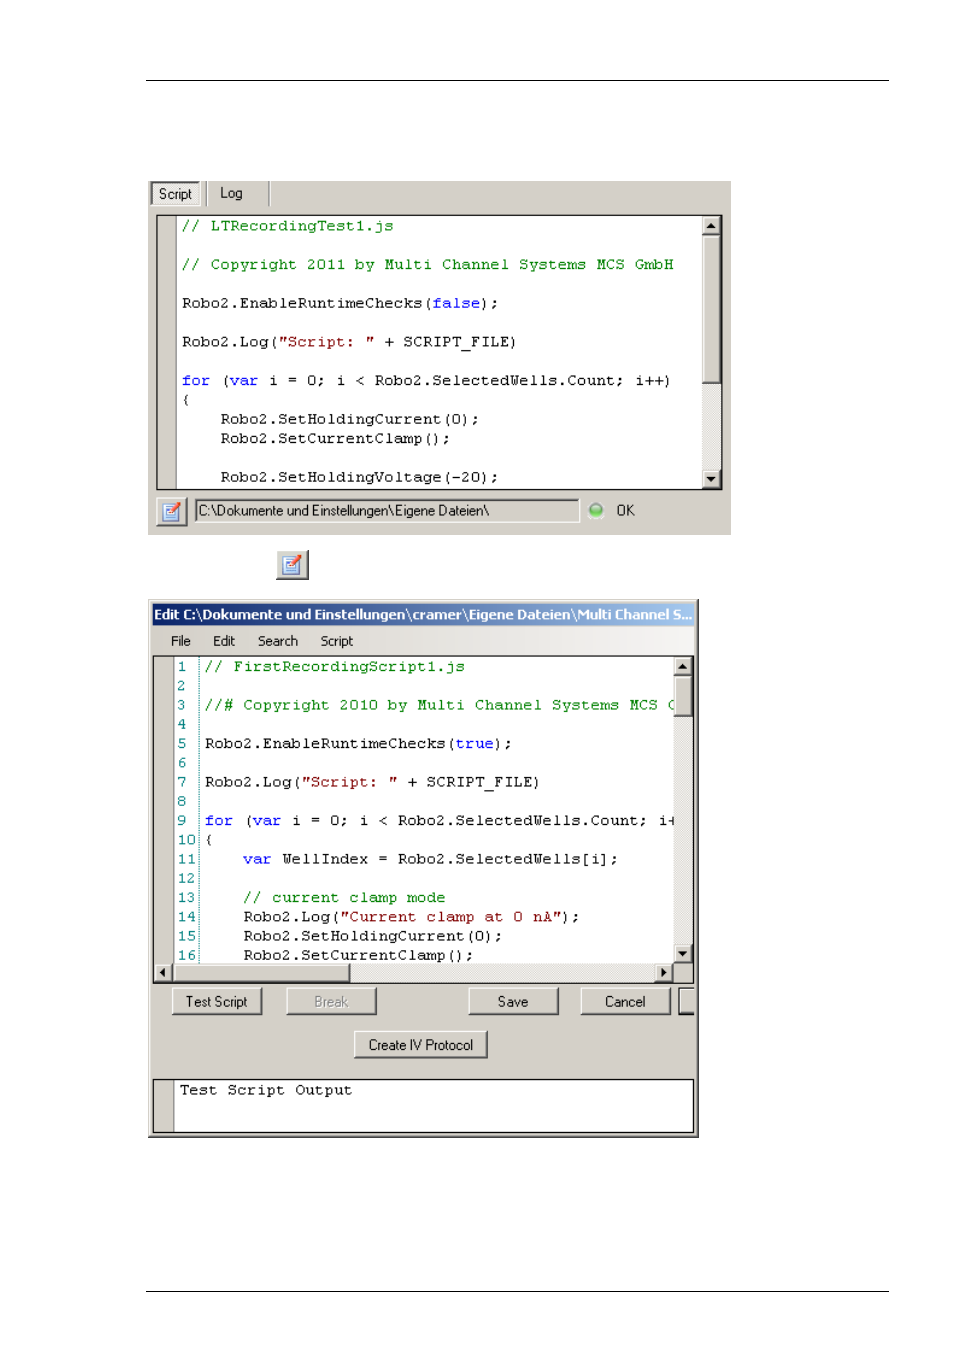954x1350 pixels.
Task: Click the editor's vertical scrollbar up arrow
Action: (x=683, y=666)
